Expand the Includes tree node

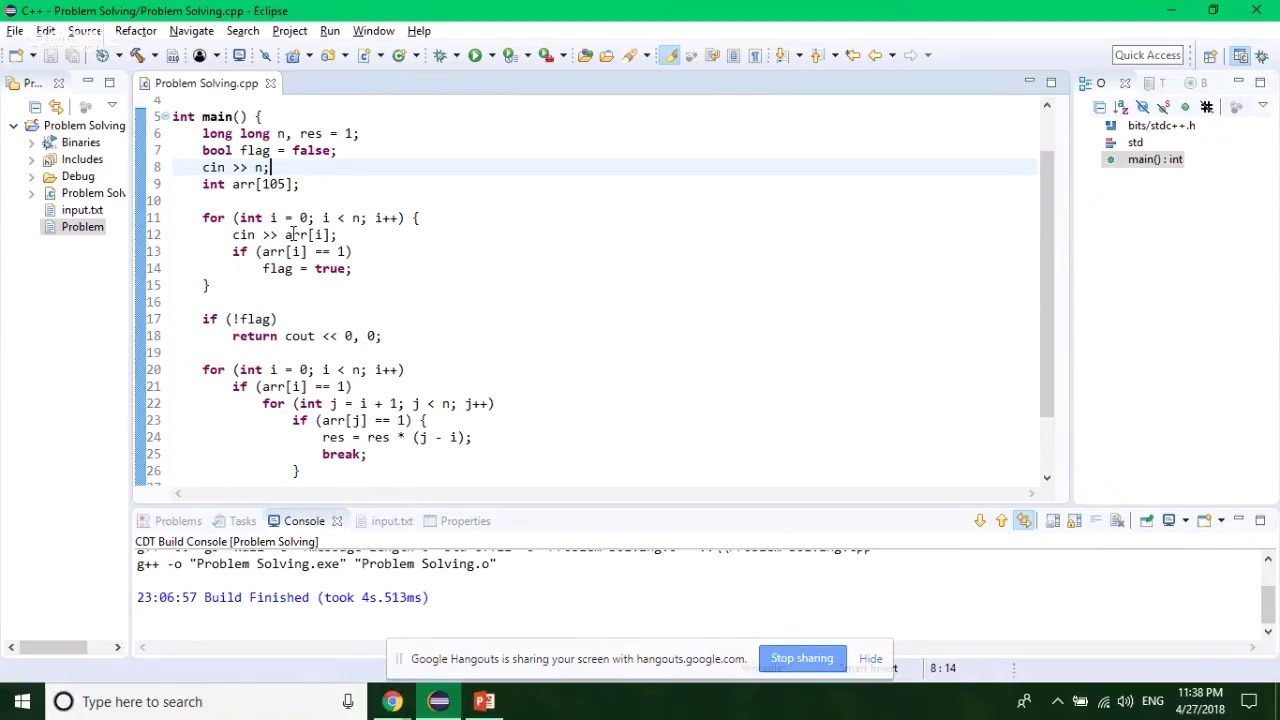click(31, 160)
